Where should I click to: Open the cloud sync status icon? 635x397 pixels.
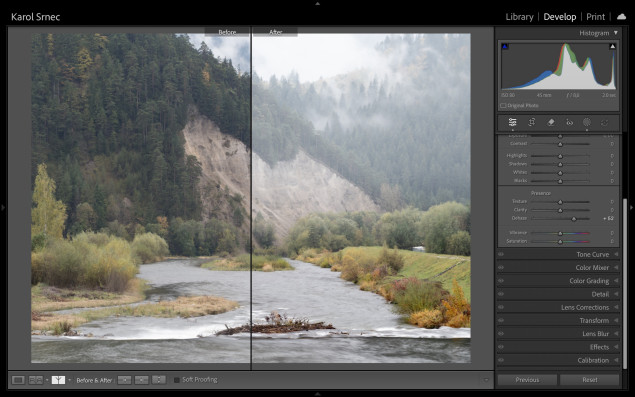(621, 17)
